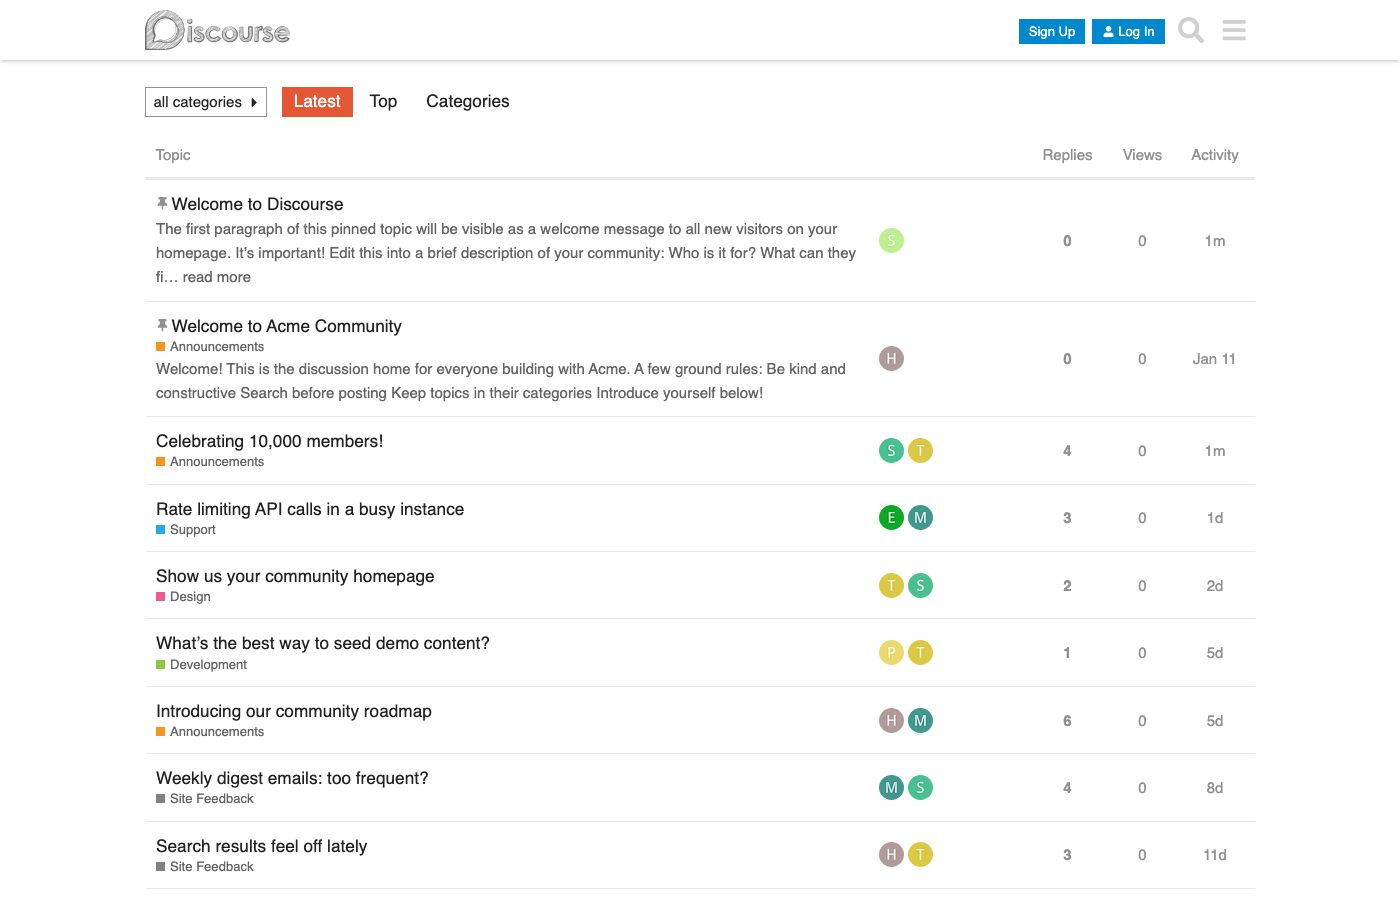Expand the all categories dropdown
Viewport: 1400px width, 900px height.
206,102
